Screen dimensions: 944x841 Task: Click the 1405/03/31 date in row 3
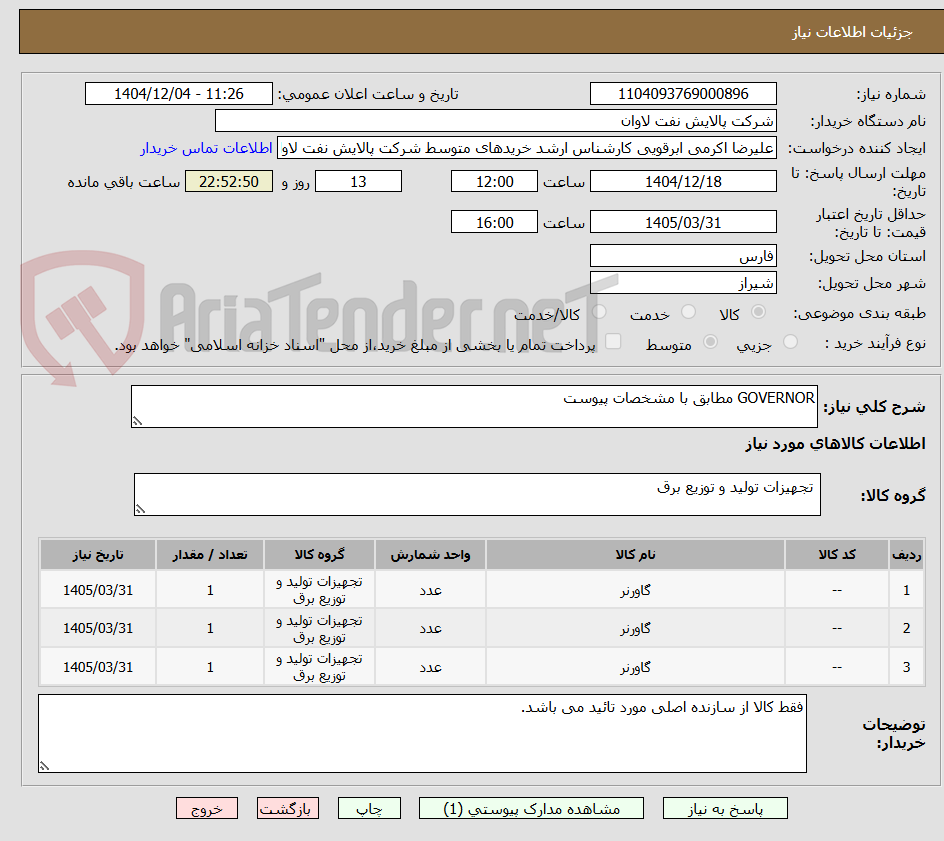[98, 667]
